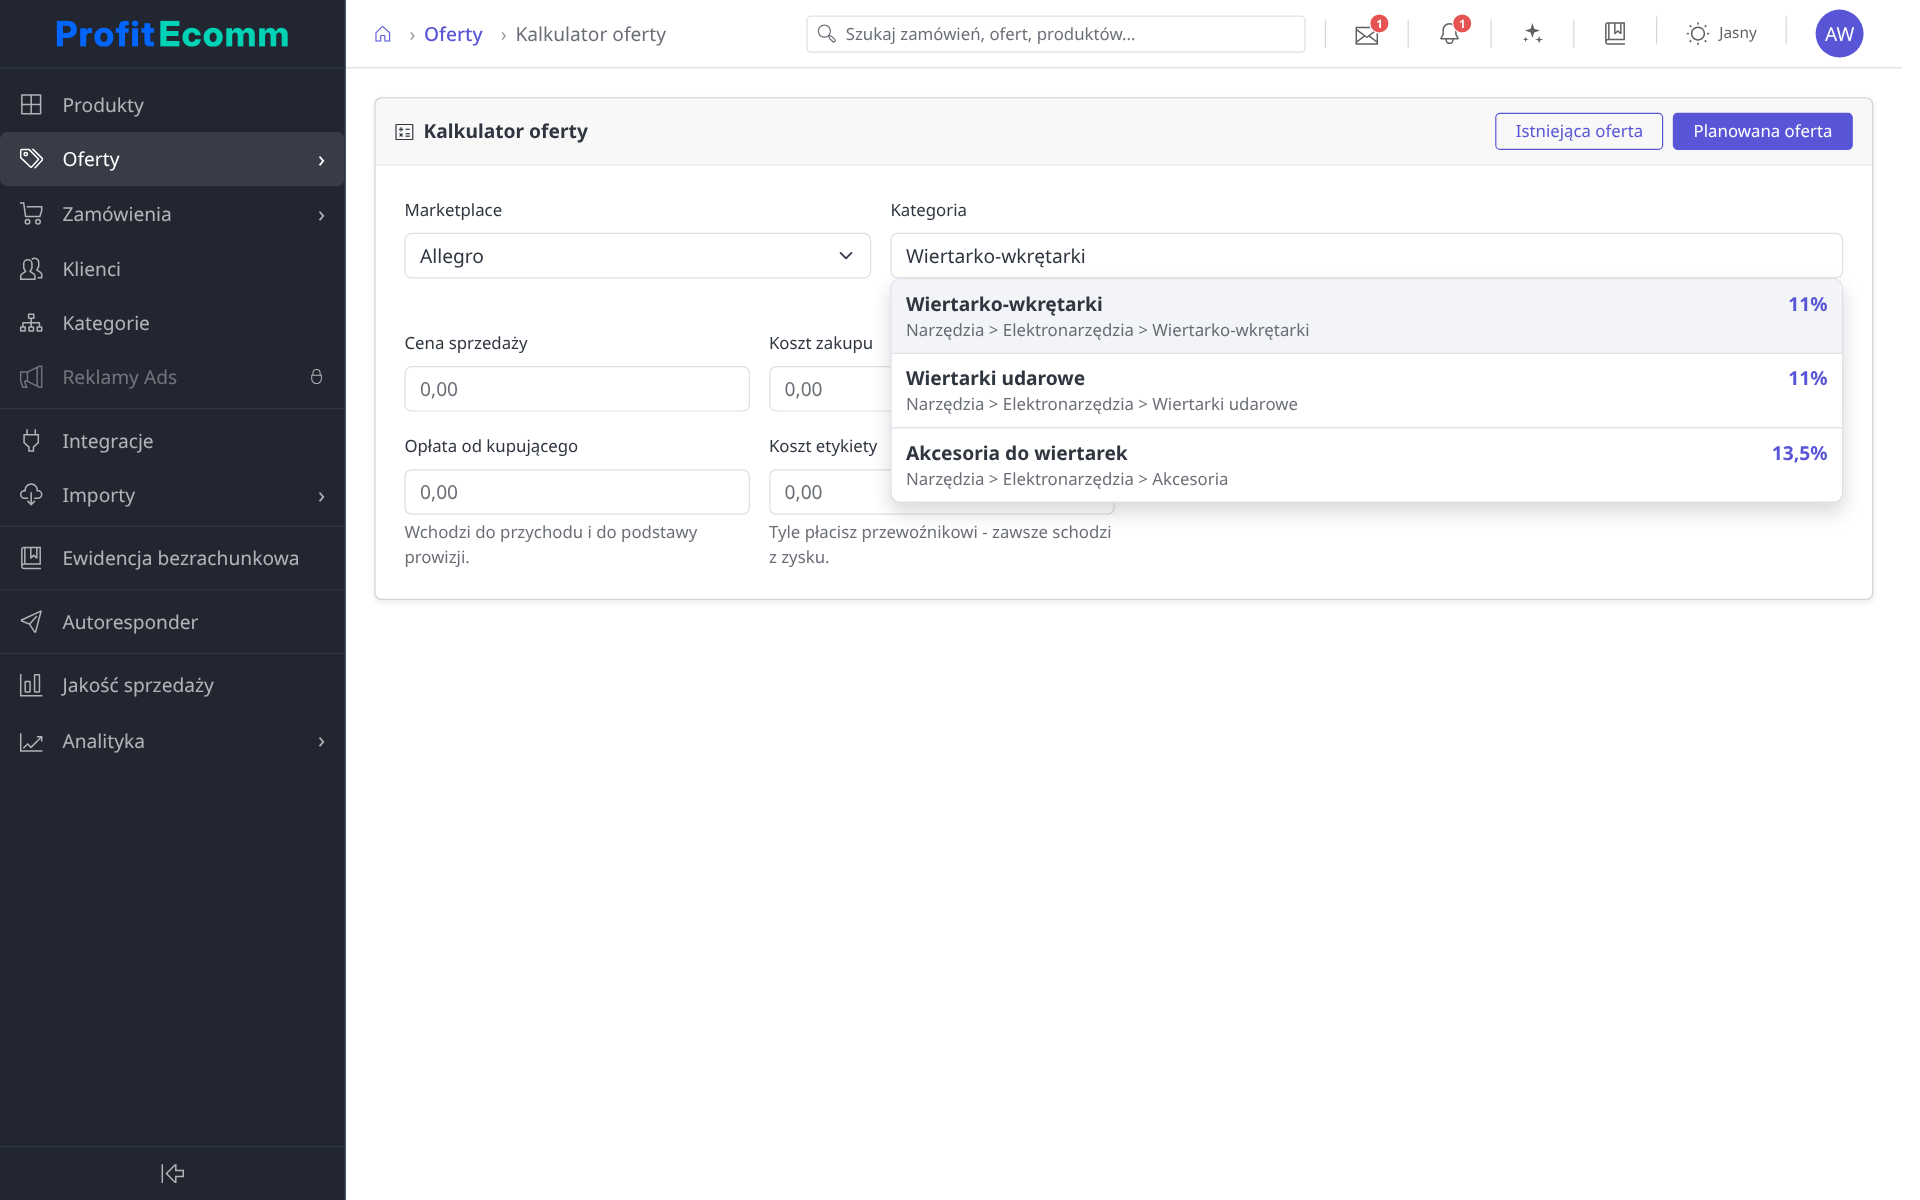
Task: Select Akcesoria do wiertarek 13,5% suggestion
Action: click(1366, 465)
